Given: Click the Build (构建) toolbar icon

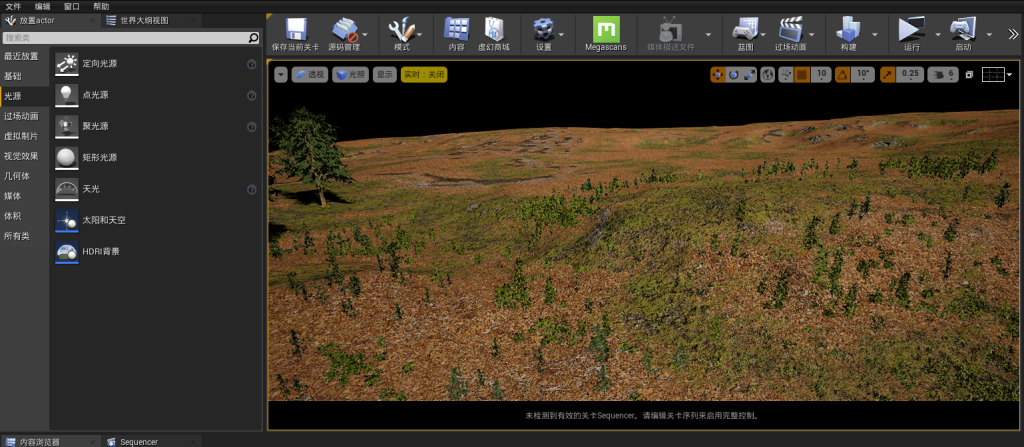Looking at the screenshot, I should point(848,30).
